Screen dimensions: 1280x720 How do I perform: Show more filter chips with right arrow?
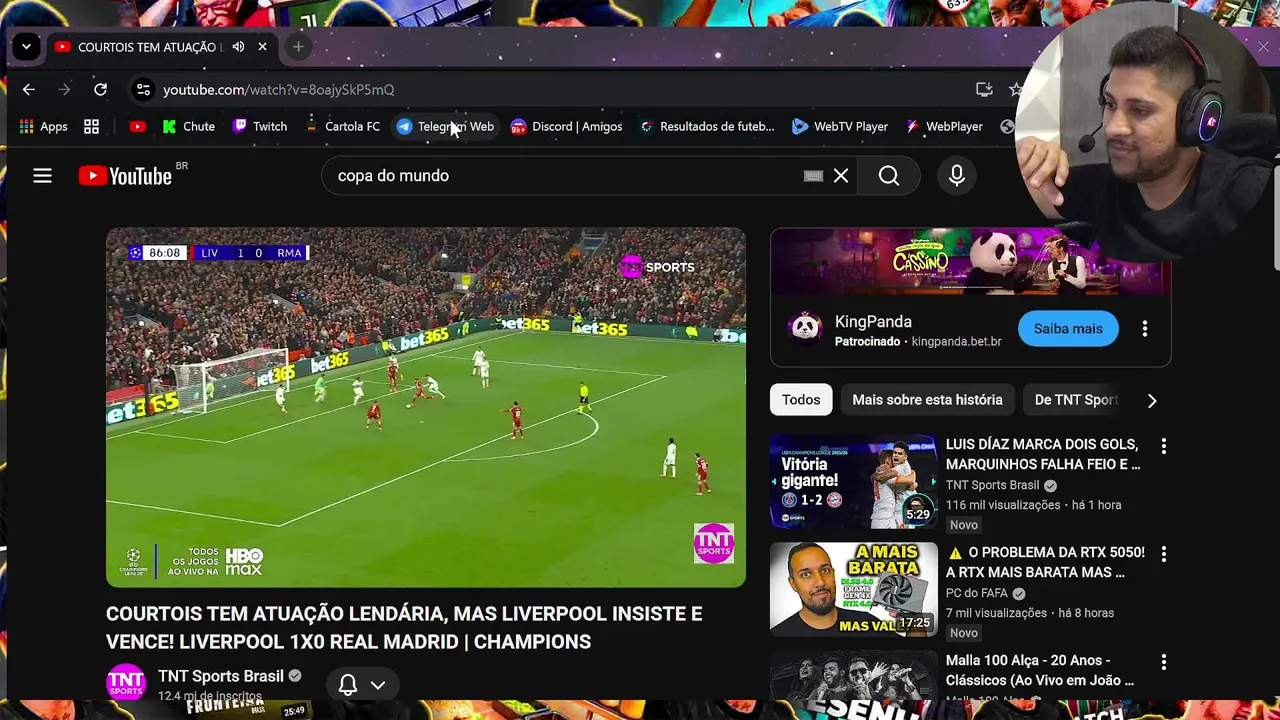(1152, 400)
